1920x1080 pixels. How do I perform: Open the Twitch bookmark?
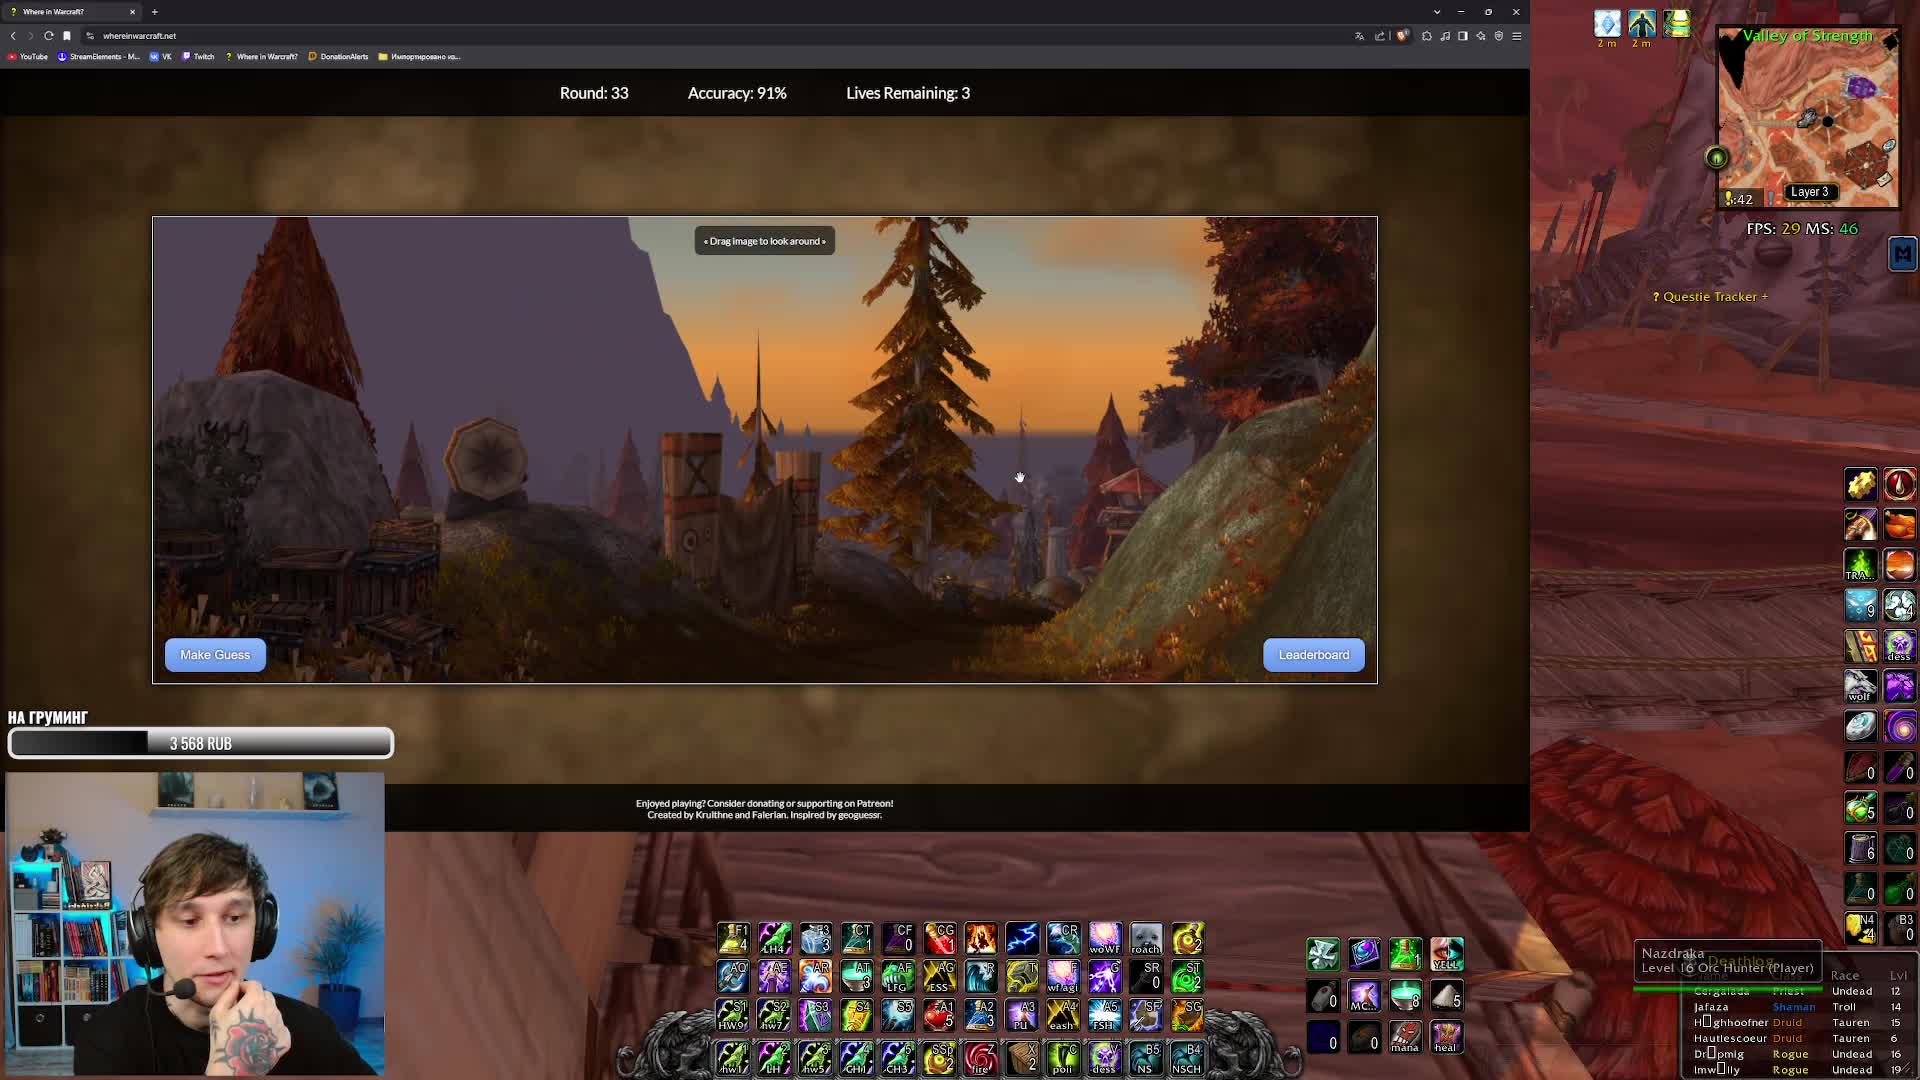[198, 57]
